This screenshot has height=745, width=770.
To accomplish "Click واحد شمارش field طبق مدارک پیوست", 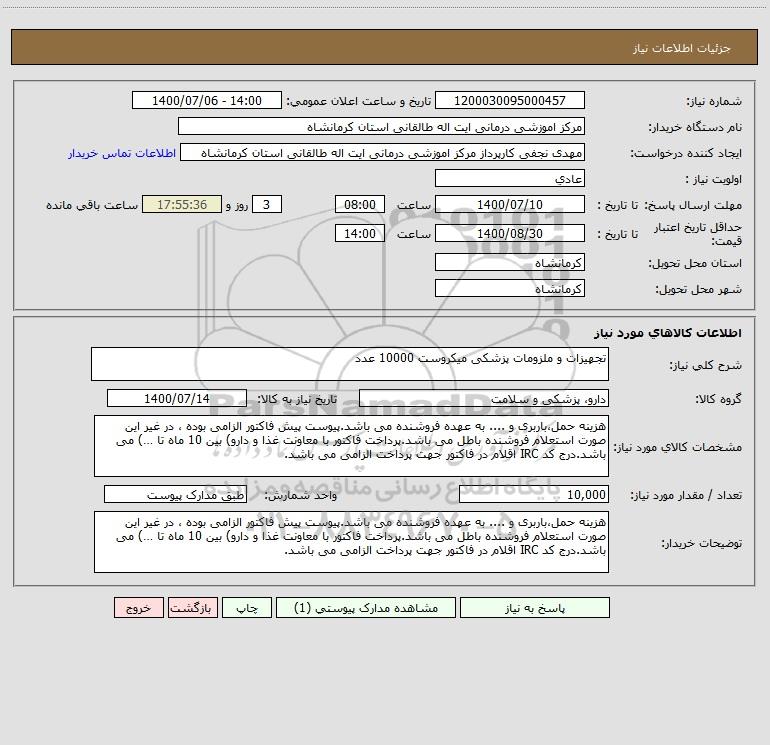I will (175, 495).
